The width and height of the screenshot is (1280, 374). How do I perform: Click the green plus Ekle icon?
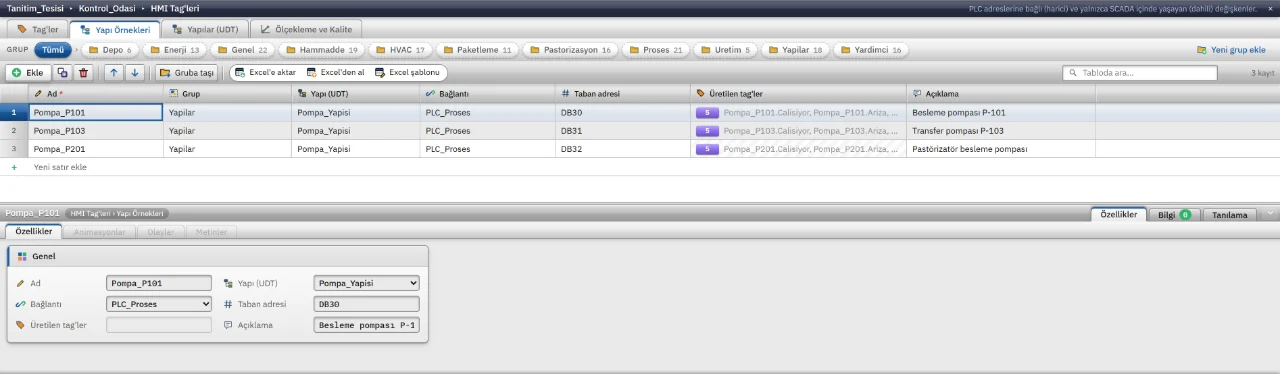coord(16,73)
